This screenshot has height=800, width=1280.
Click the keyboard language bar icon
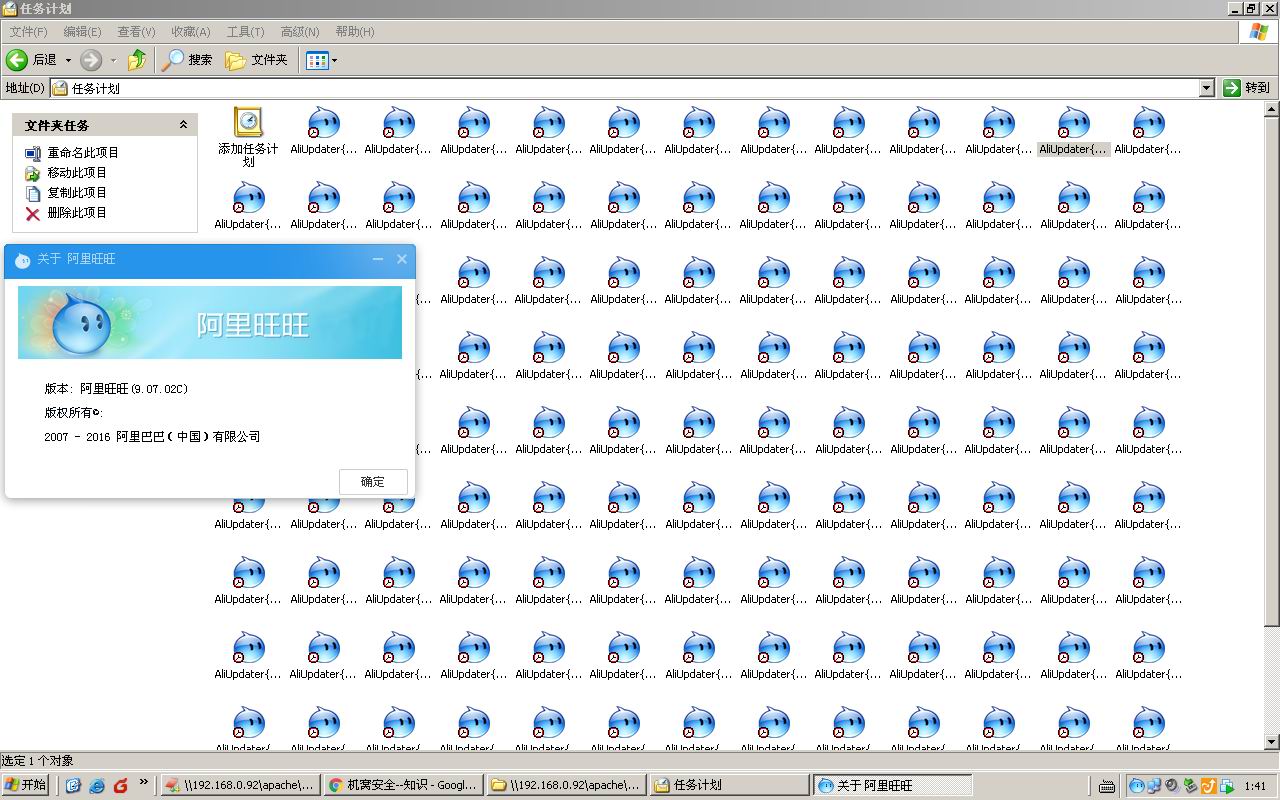1107,785
